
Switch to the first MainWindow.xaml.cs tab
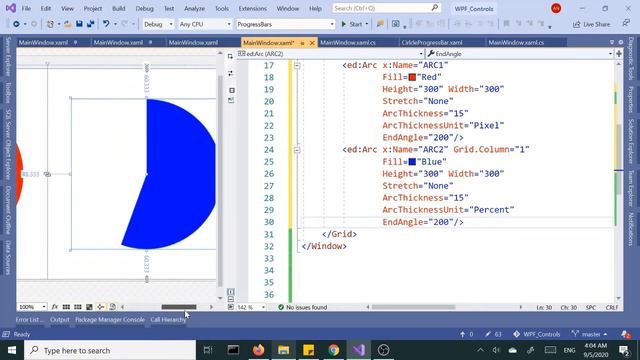(x=348, y=42)
